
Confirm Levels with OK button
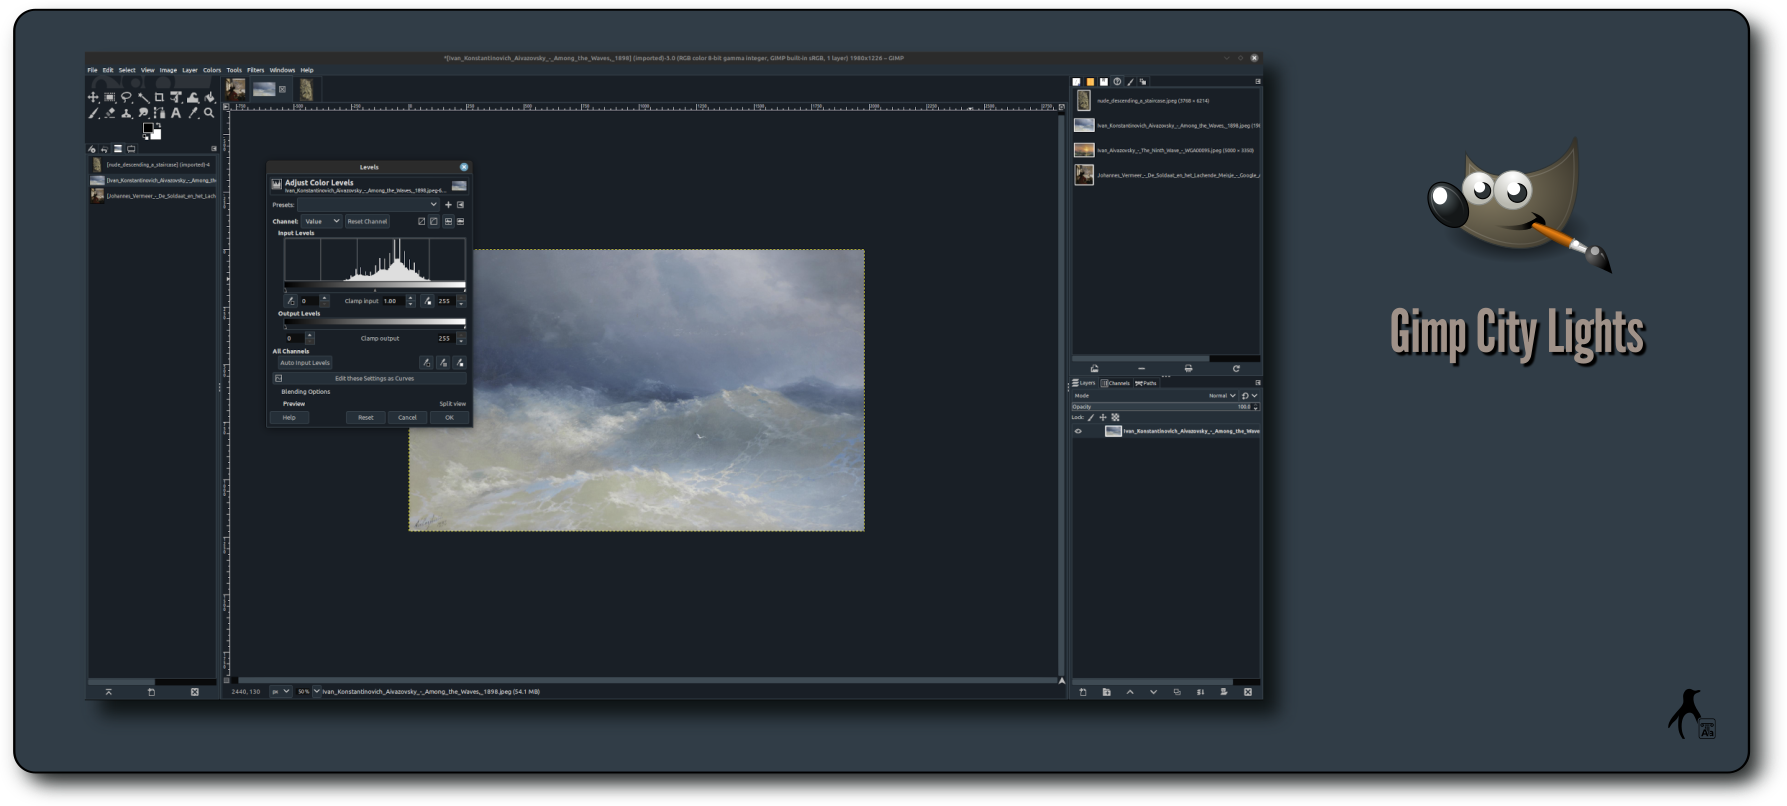coord(449,417)
